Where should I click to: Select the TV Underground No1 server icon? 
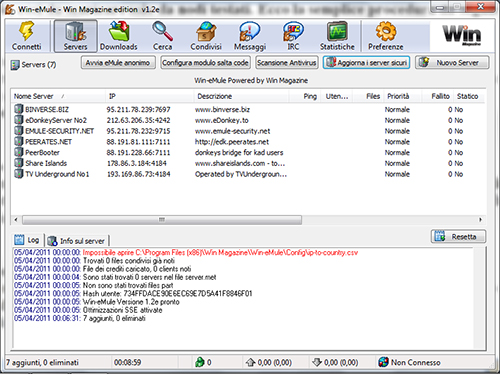point(19,174)
